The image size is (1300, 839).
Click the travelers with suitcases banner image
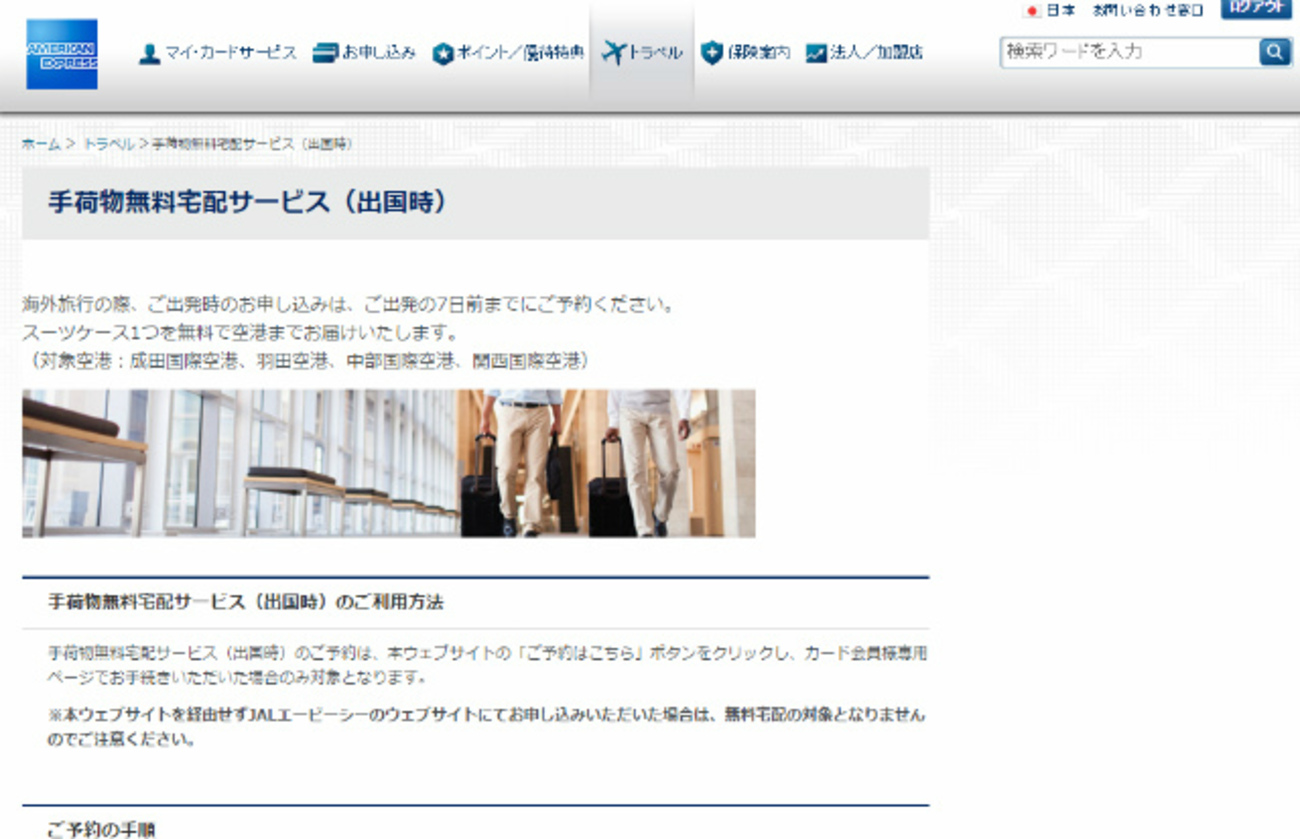388,463
